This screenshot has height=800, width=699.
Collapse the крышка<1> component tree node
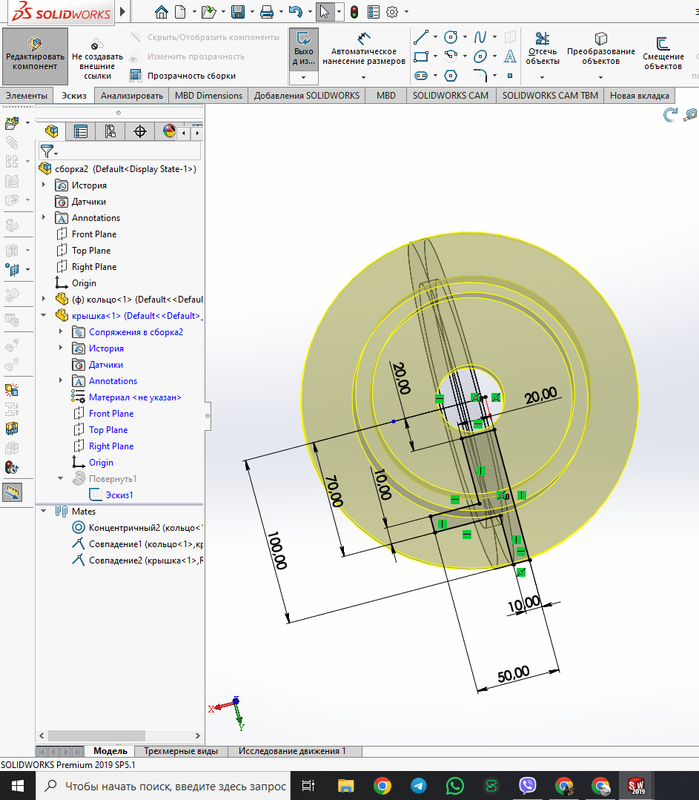[43, 316]
